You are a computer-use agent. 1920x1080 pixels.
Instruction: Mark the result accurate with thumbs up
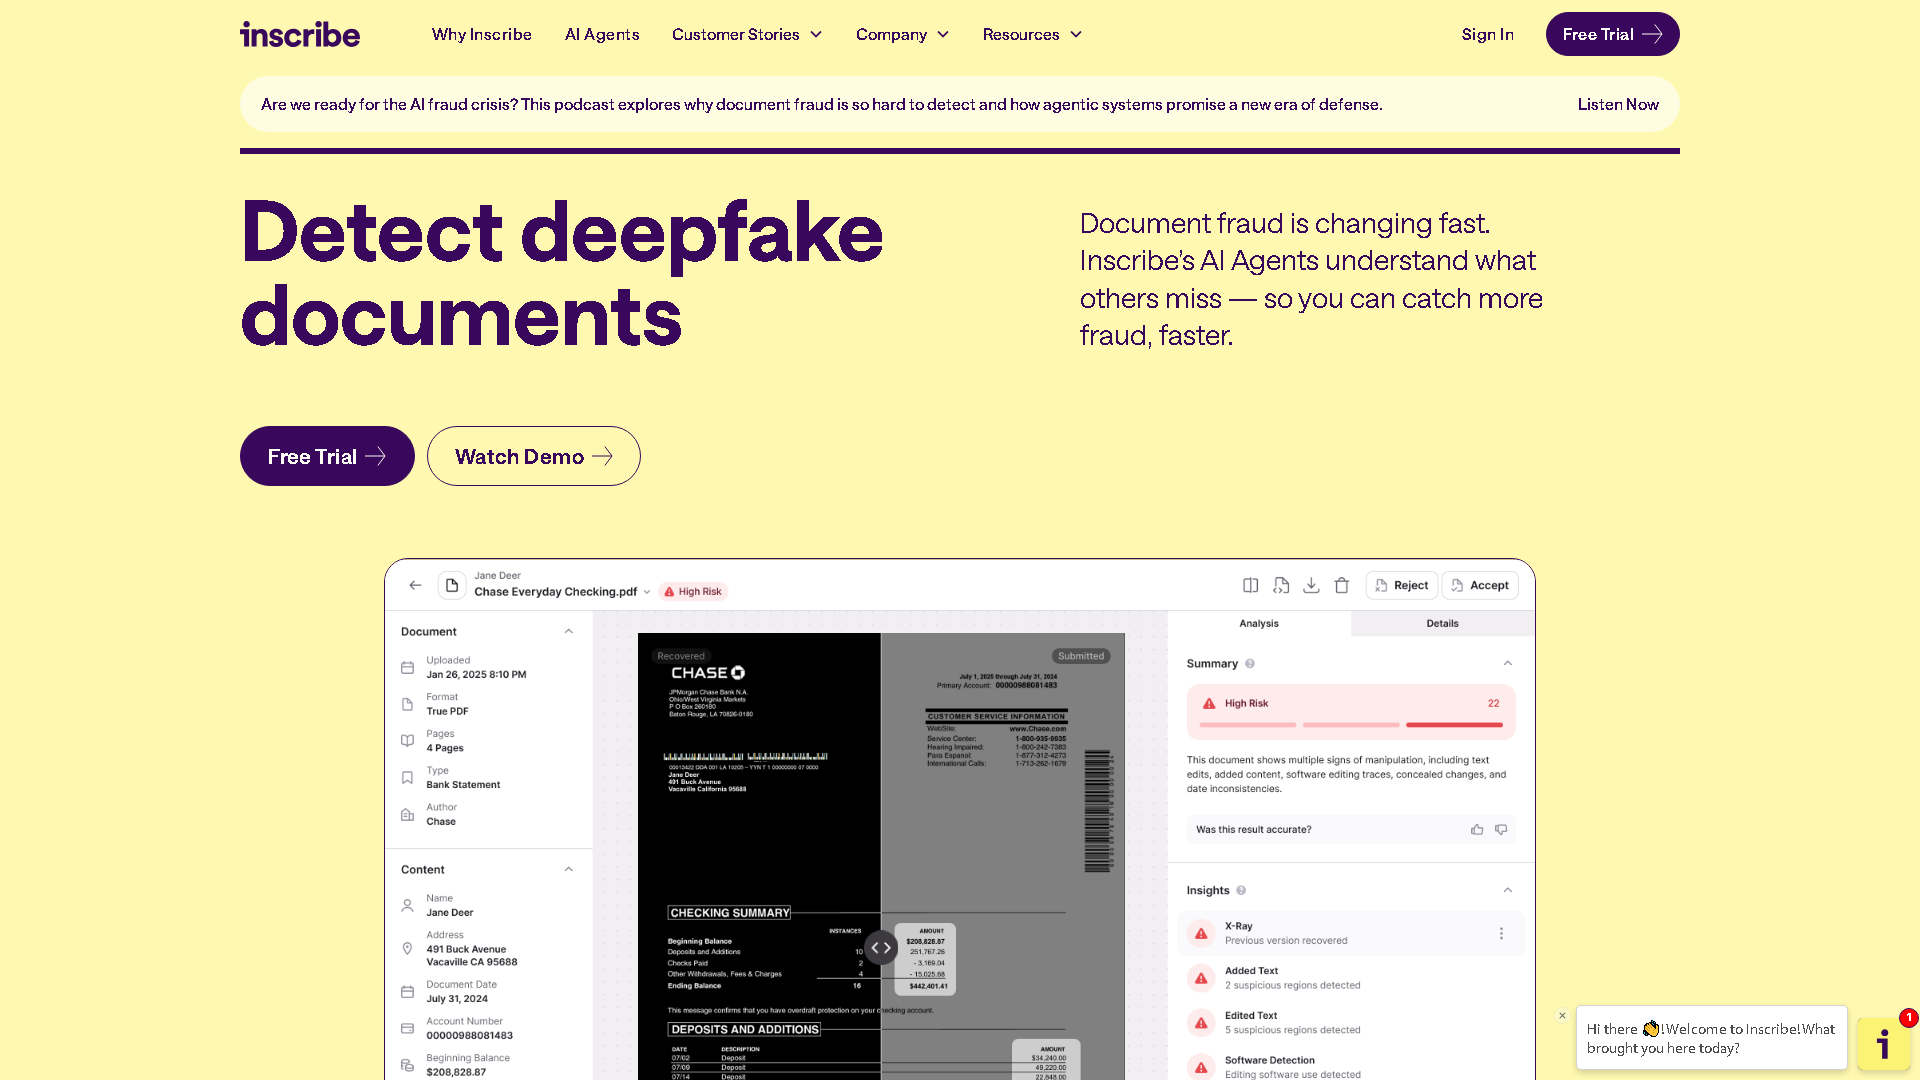click(1476, 829)
